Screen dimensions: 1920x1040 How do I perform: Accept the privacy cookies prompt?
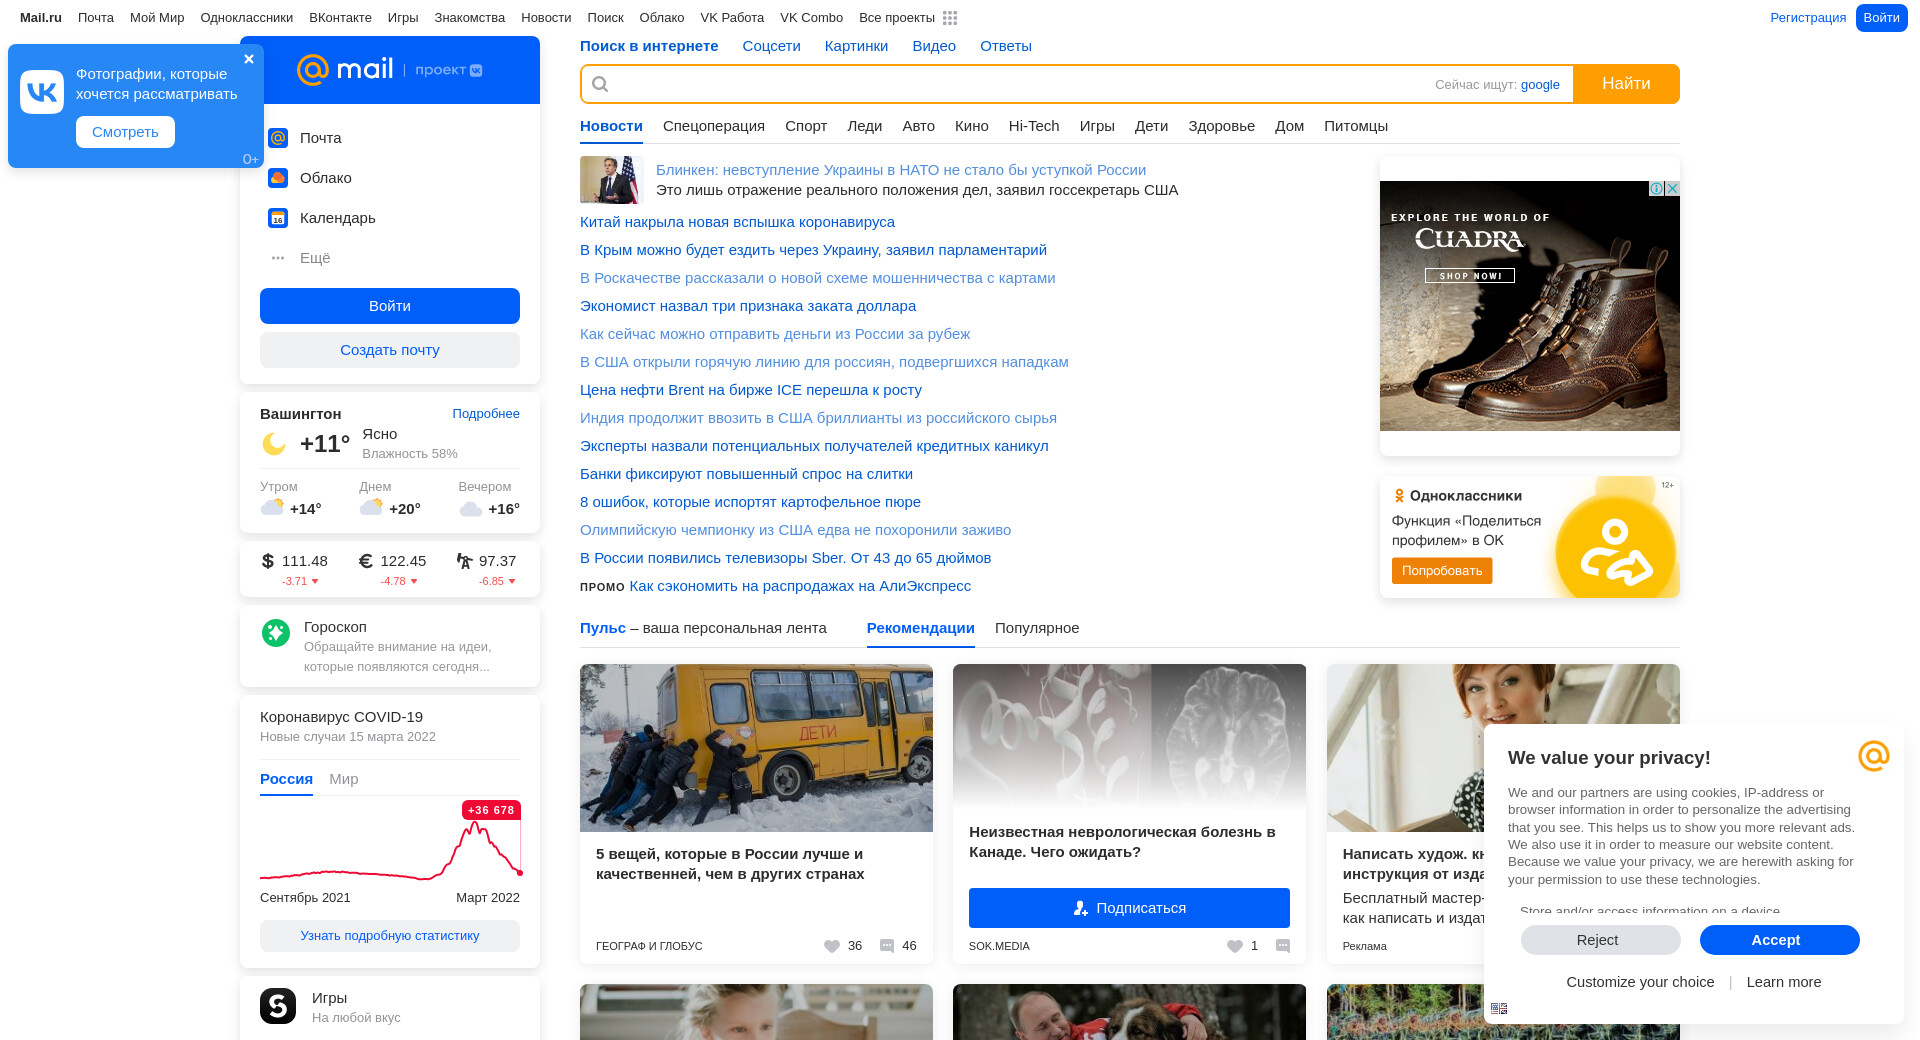coord(1779,940)
